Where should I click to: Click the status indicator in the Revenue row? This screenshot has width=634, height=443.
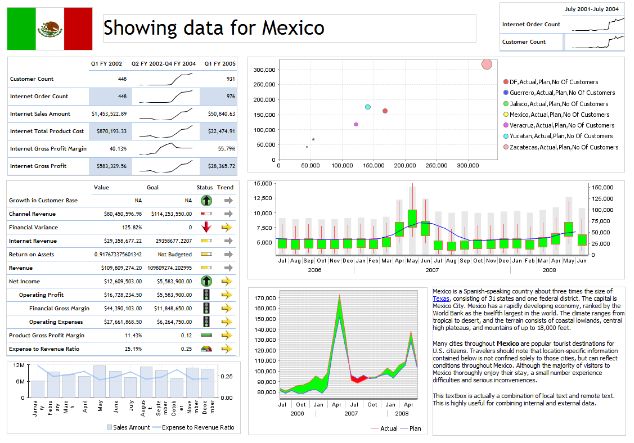(x=206, y=268)
